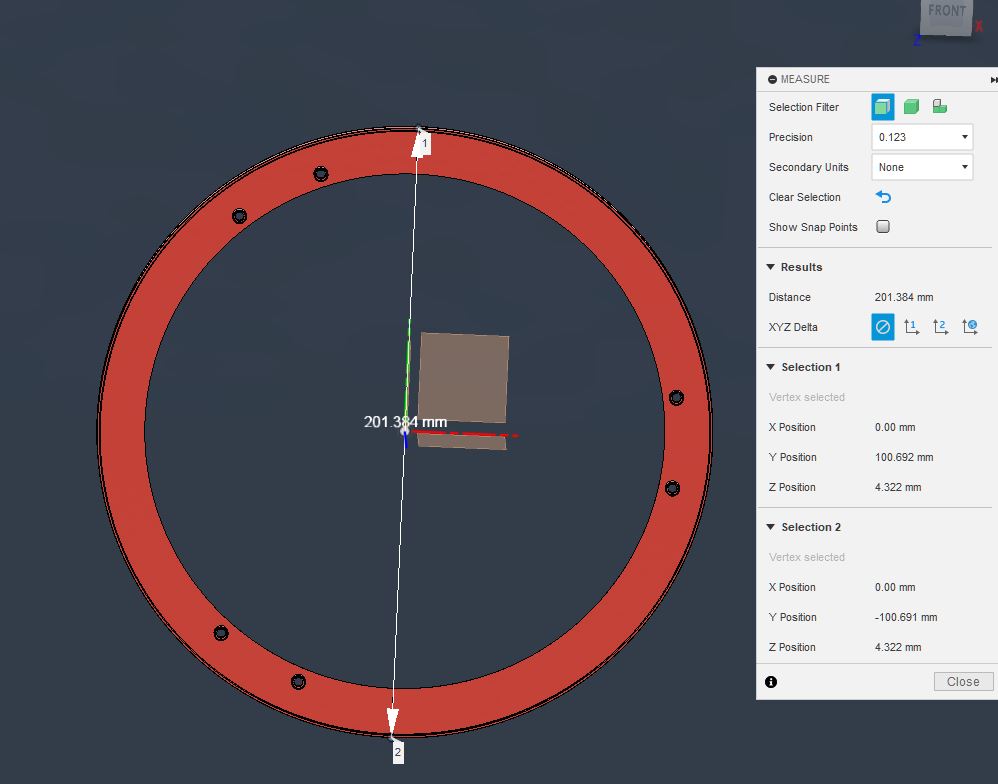Collapse the Results section
Screen dimensions: 998x784
[771, 267]
